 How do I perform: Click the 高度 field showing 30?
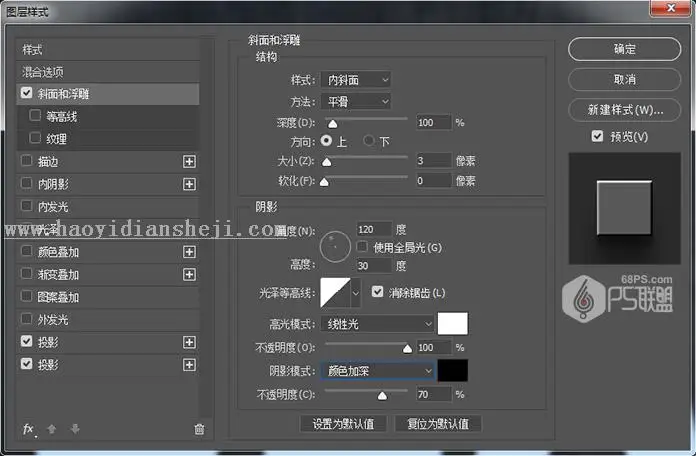click(x=374, y=266)
